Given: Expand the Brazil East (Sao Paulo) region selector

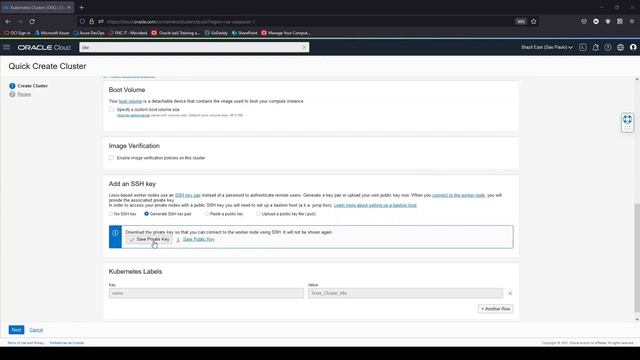Looking at the screenshot, I should click(x=547, y=47).
